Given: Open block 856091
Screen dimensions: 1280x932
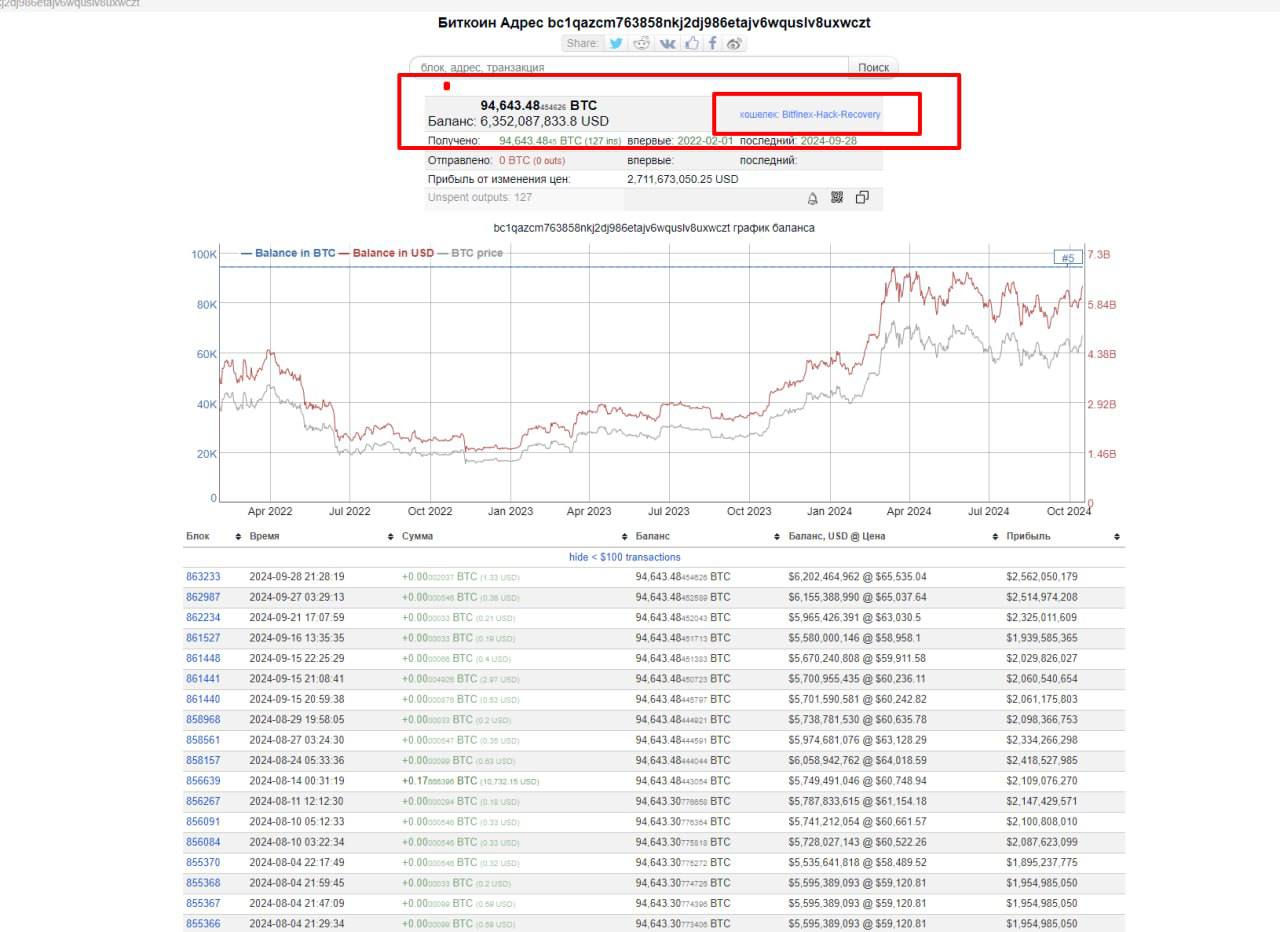Looking at the screenshot, I should pyautogui.click(x=203, y=821).
